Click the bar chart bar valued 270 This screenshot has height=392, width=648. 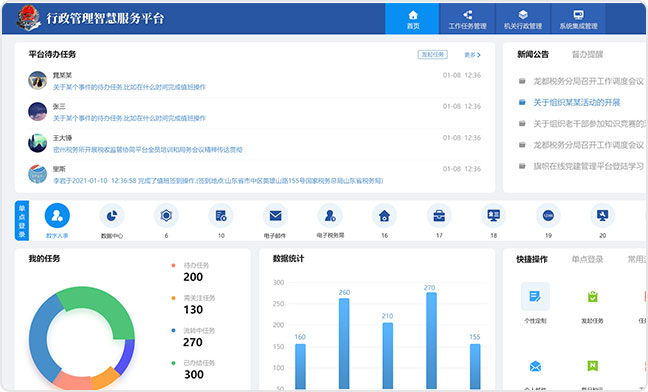[x=431, y=341]
